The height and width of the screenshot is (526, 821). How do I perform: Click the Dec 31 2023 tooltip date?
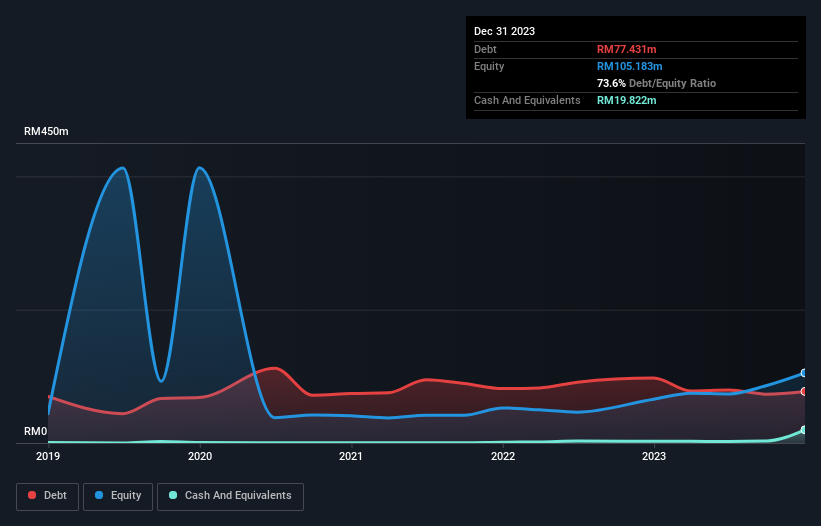(x=504, y=31)
